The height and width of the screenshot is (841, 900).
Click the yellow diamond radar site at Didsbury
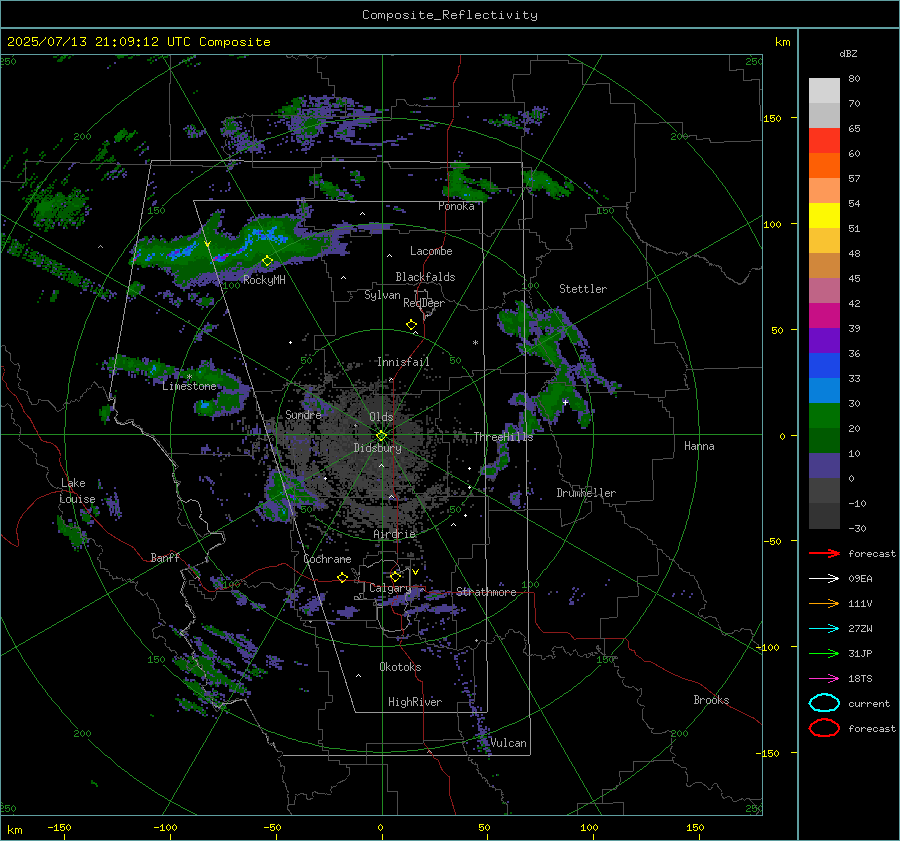click(381, 436)
